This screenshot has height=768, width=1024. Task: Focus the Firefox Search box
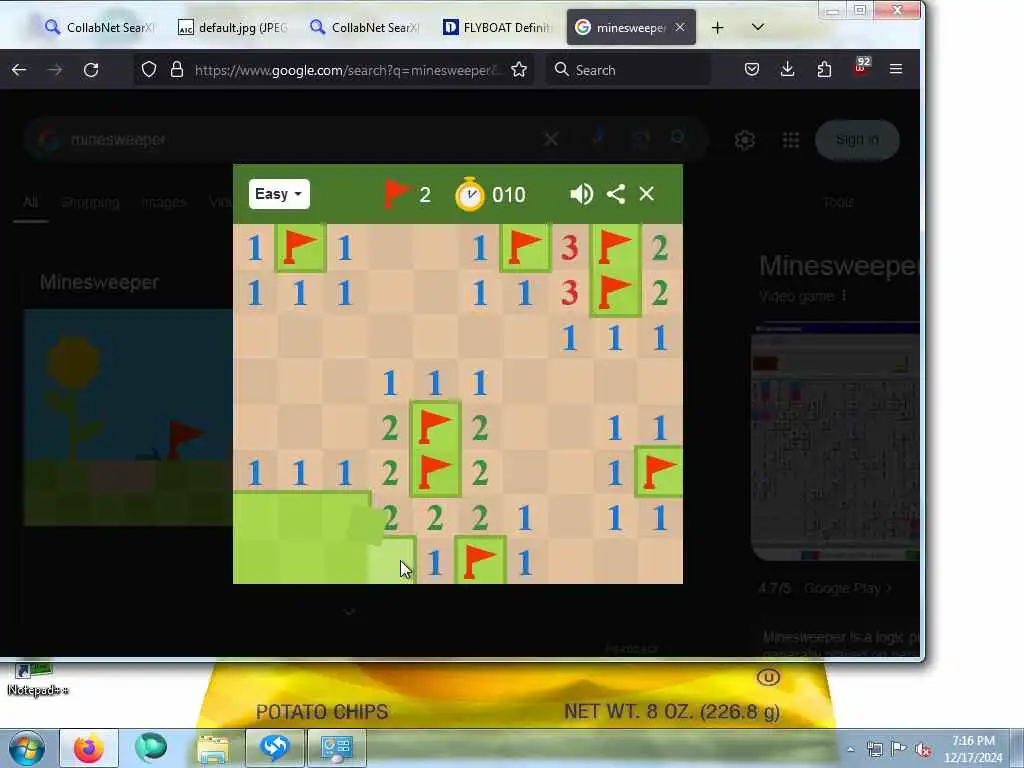628,70
